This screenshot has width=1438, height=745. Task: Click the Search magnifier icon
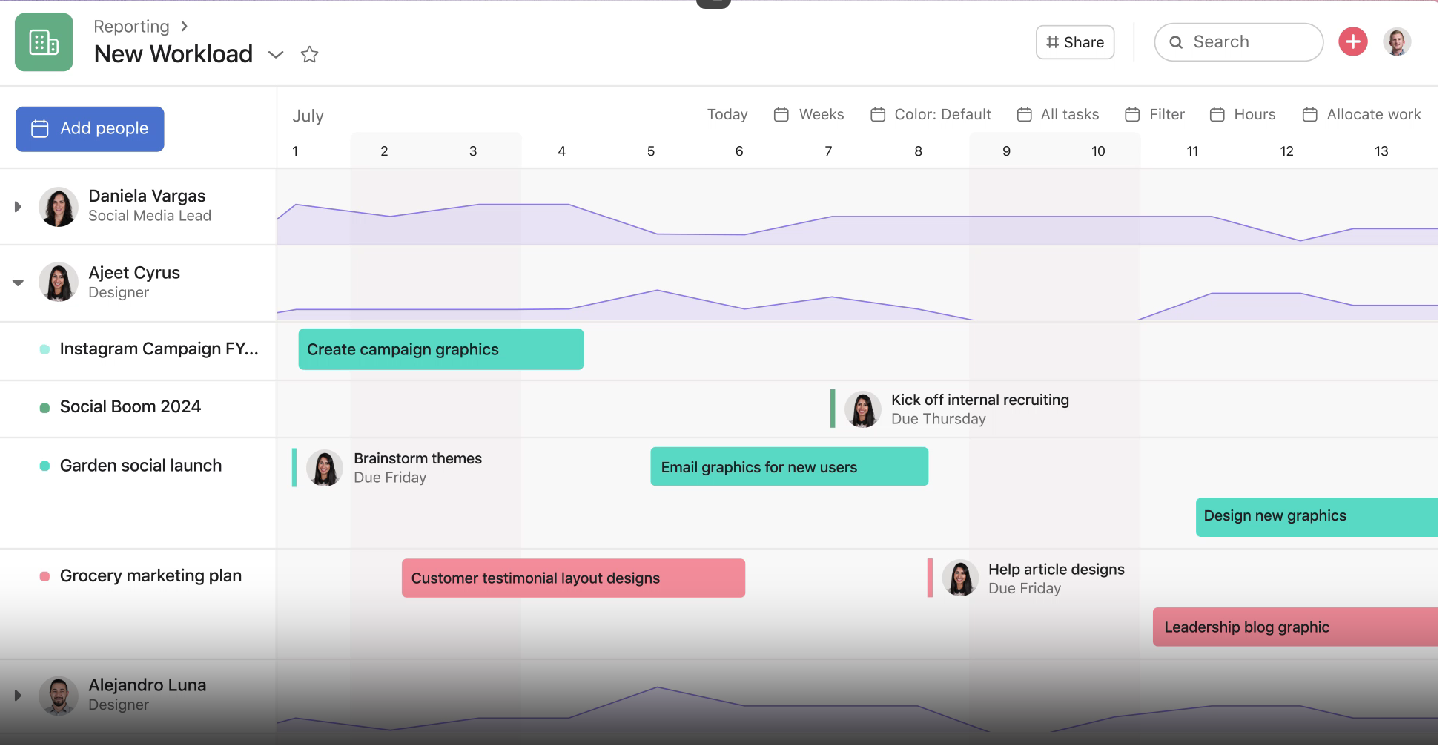(x=1176, y=42)
